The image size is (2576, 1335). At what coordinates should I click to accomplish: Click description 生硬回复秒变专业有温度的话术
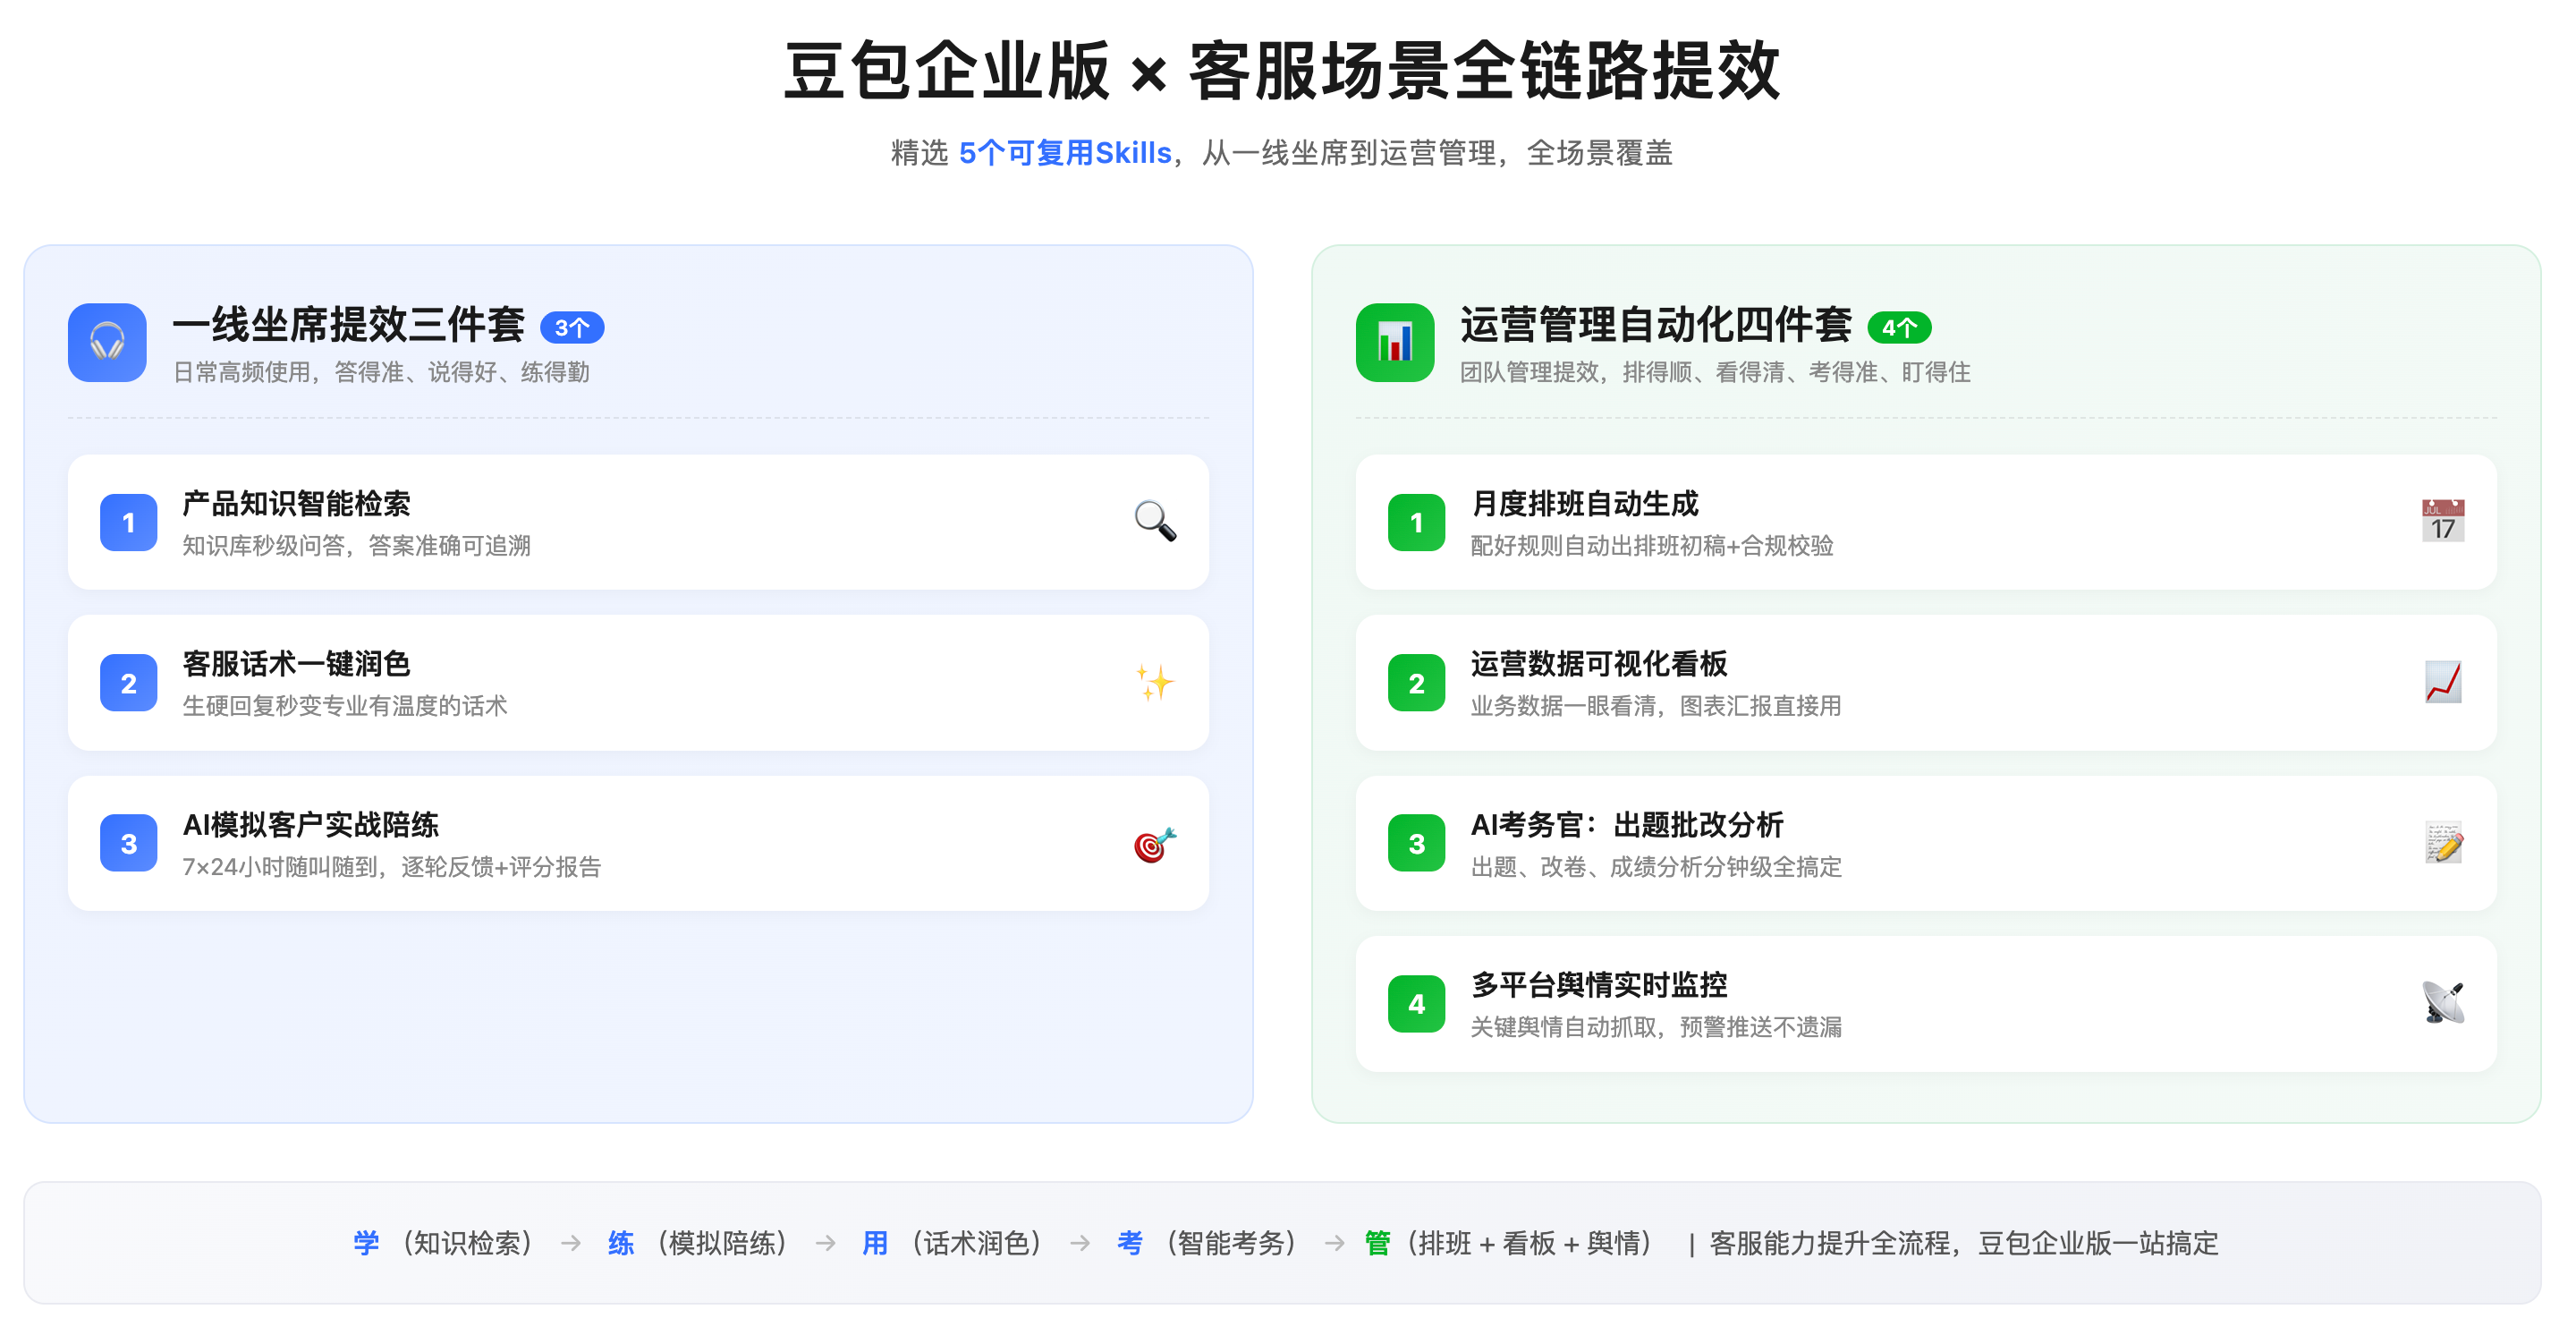(x=344, y=705)
